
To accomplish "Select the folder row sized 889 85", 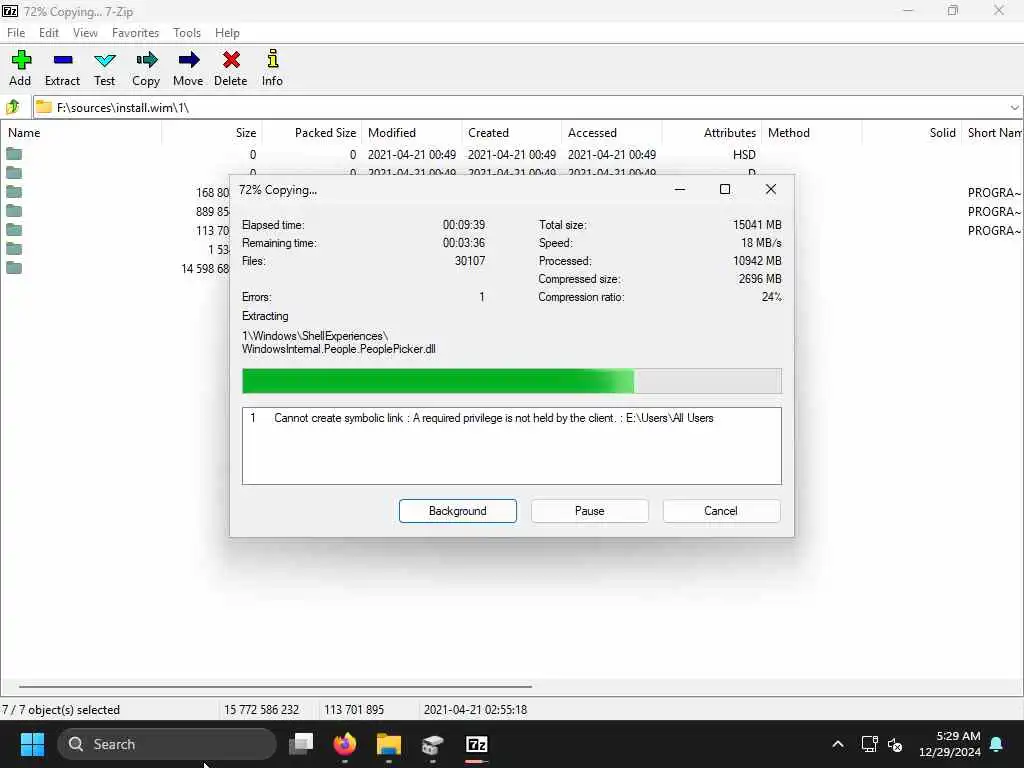I will click(115, 211).
